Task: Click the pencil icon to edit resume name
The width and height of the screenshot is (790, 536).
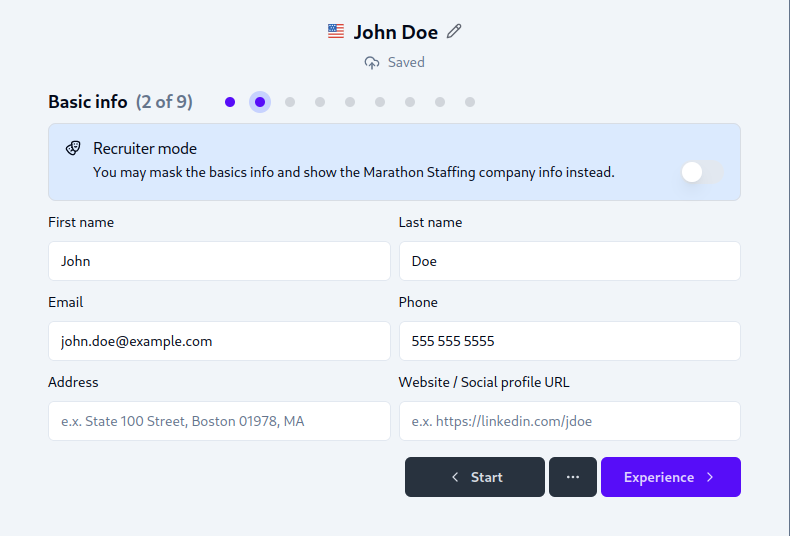Action: pos(454,32)
